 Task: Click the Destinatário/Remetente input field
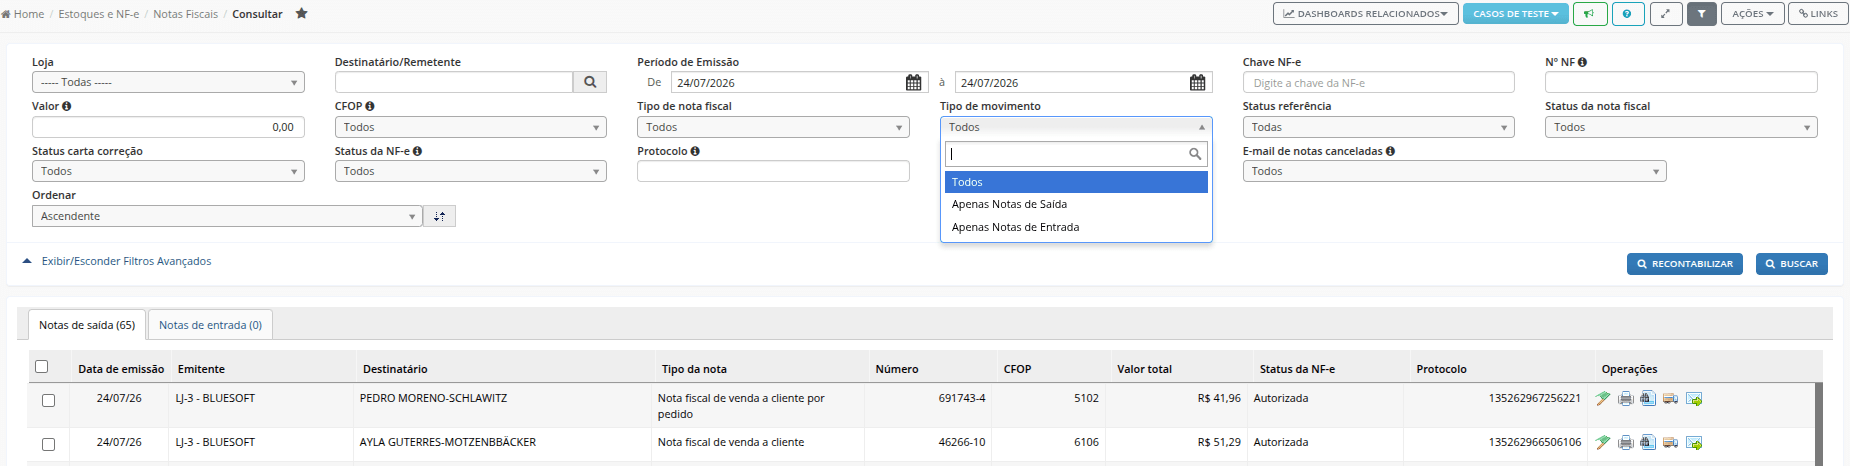(454, 82)
